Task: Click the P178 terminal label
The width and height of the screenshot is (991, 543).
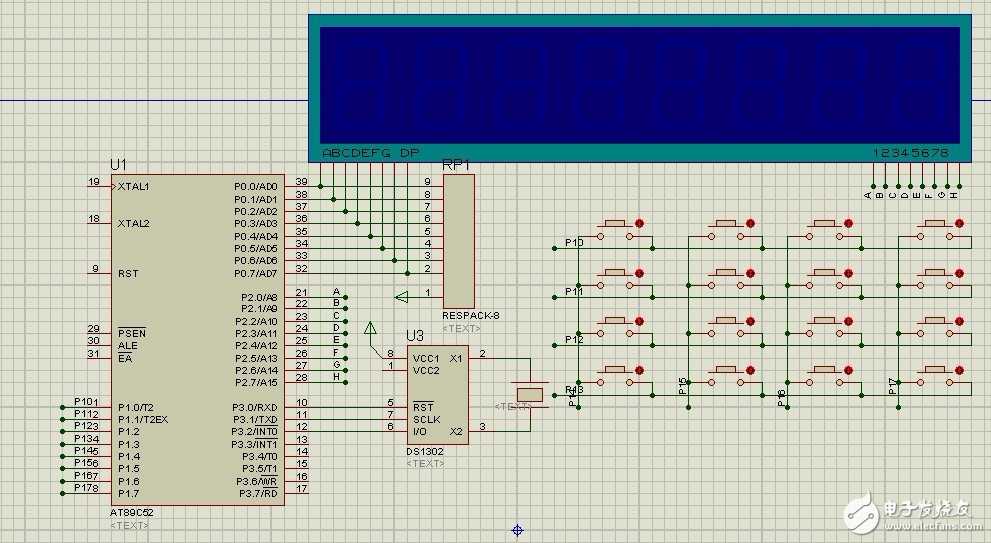Action: pos(87,488)
